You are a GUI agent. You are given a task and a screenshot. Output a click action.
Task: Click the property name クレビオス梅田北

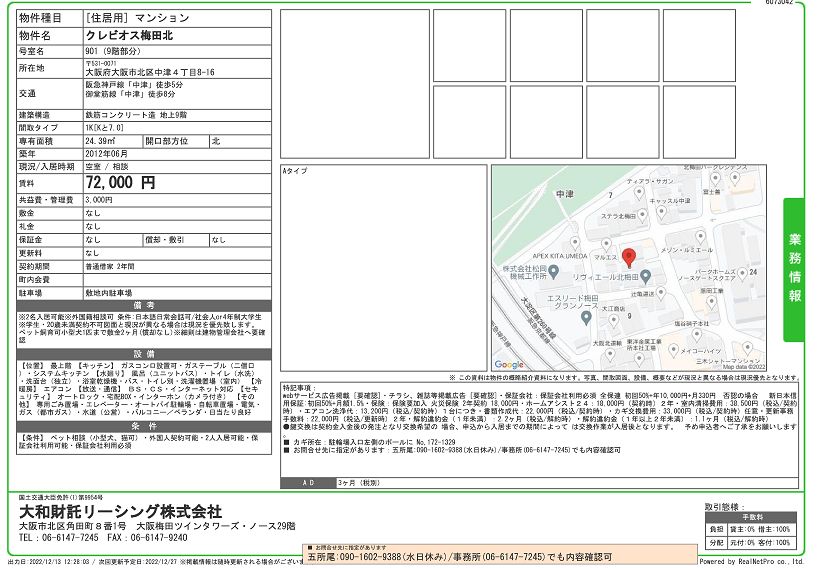coord(129,36)
